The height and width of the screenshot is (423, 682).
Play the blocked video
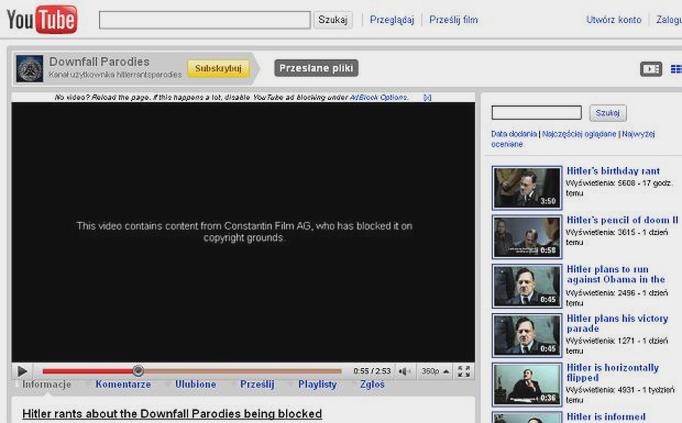coord(22,371)
